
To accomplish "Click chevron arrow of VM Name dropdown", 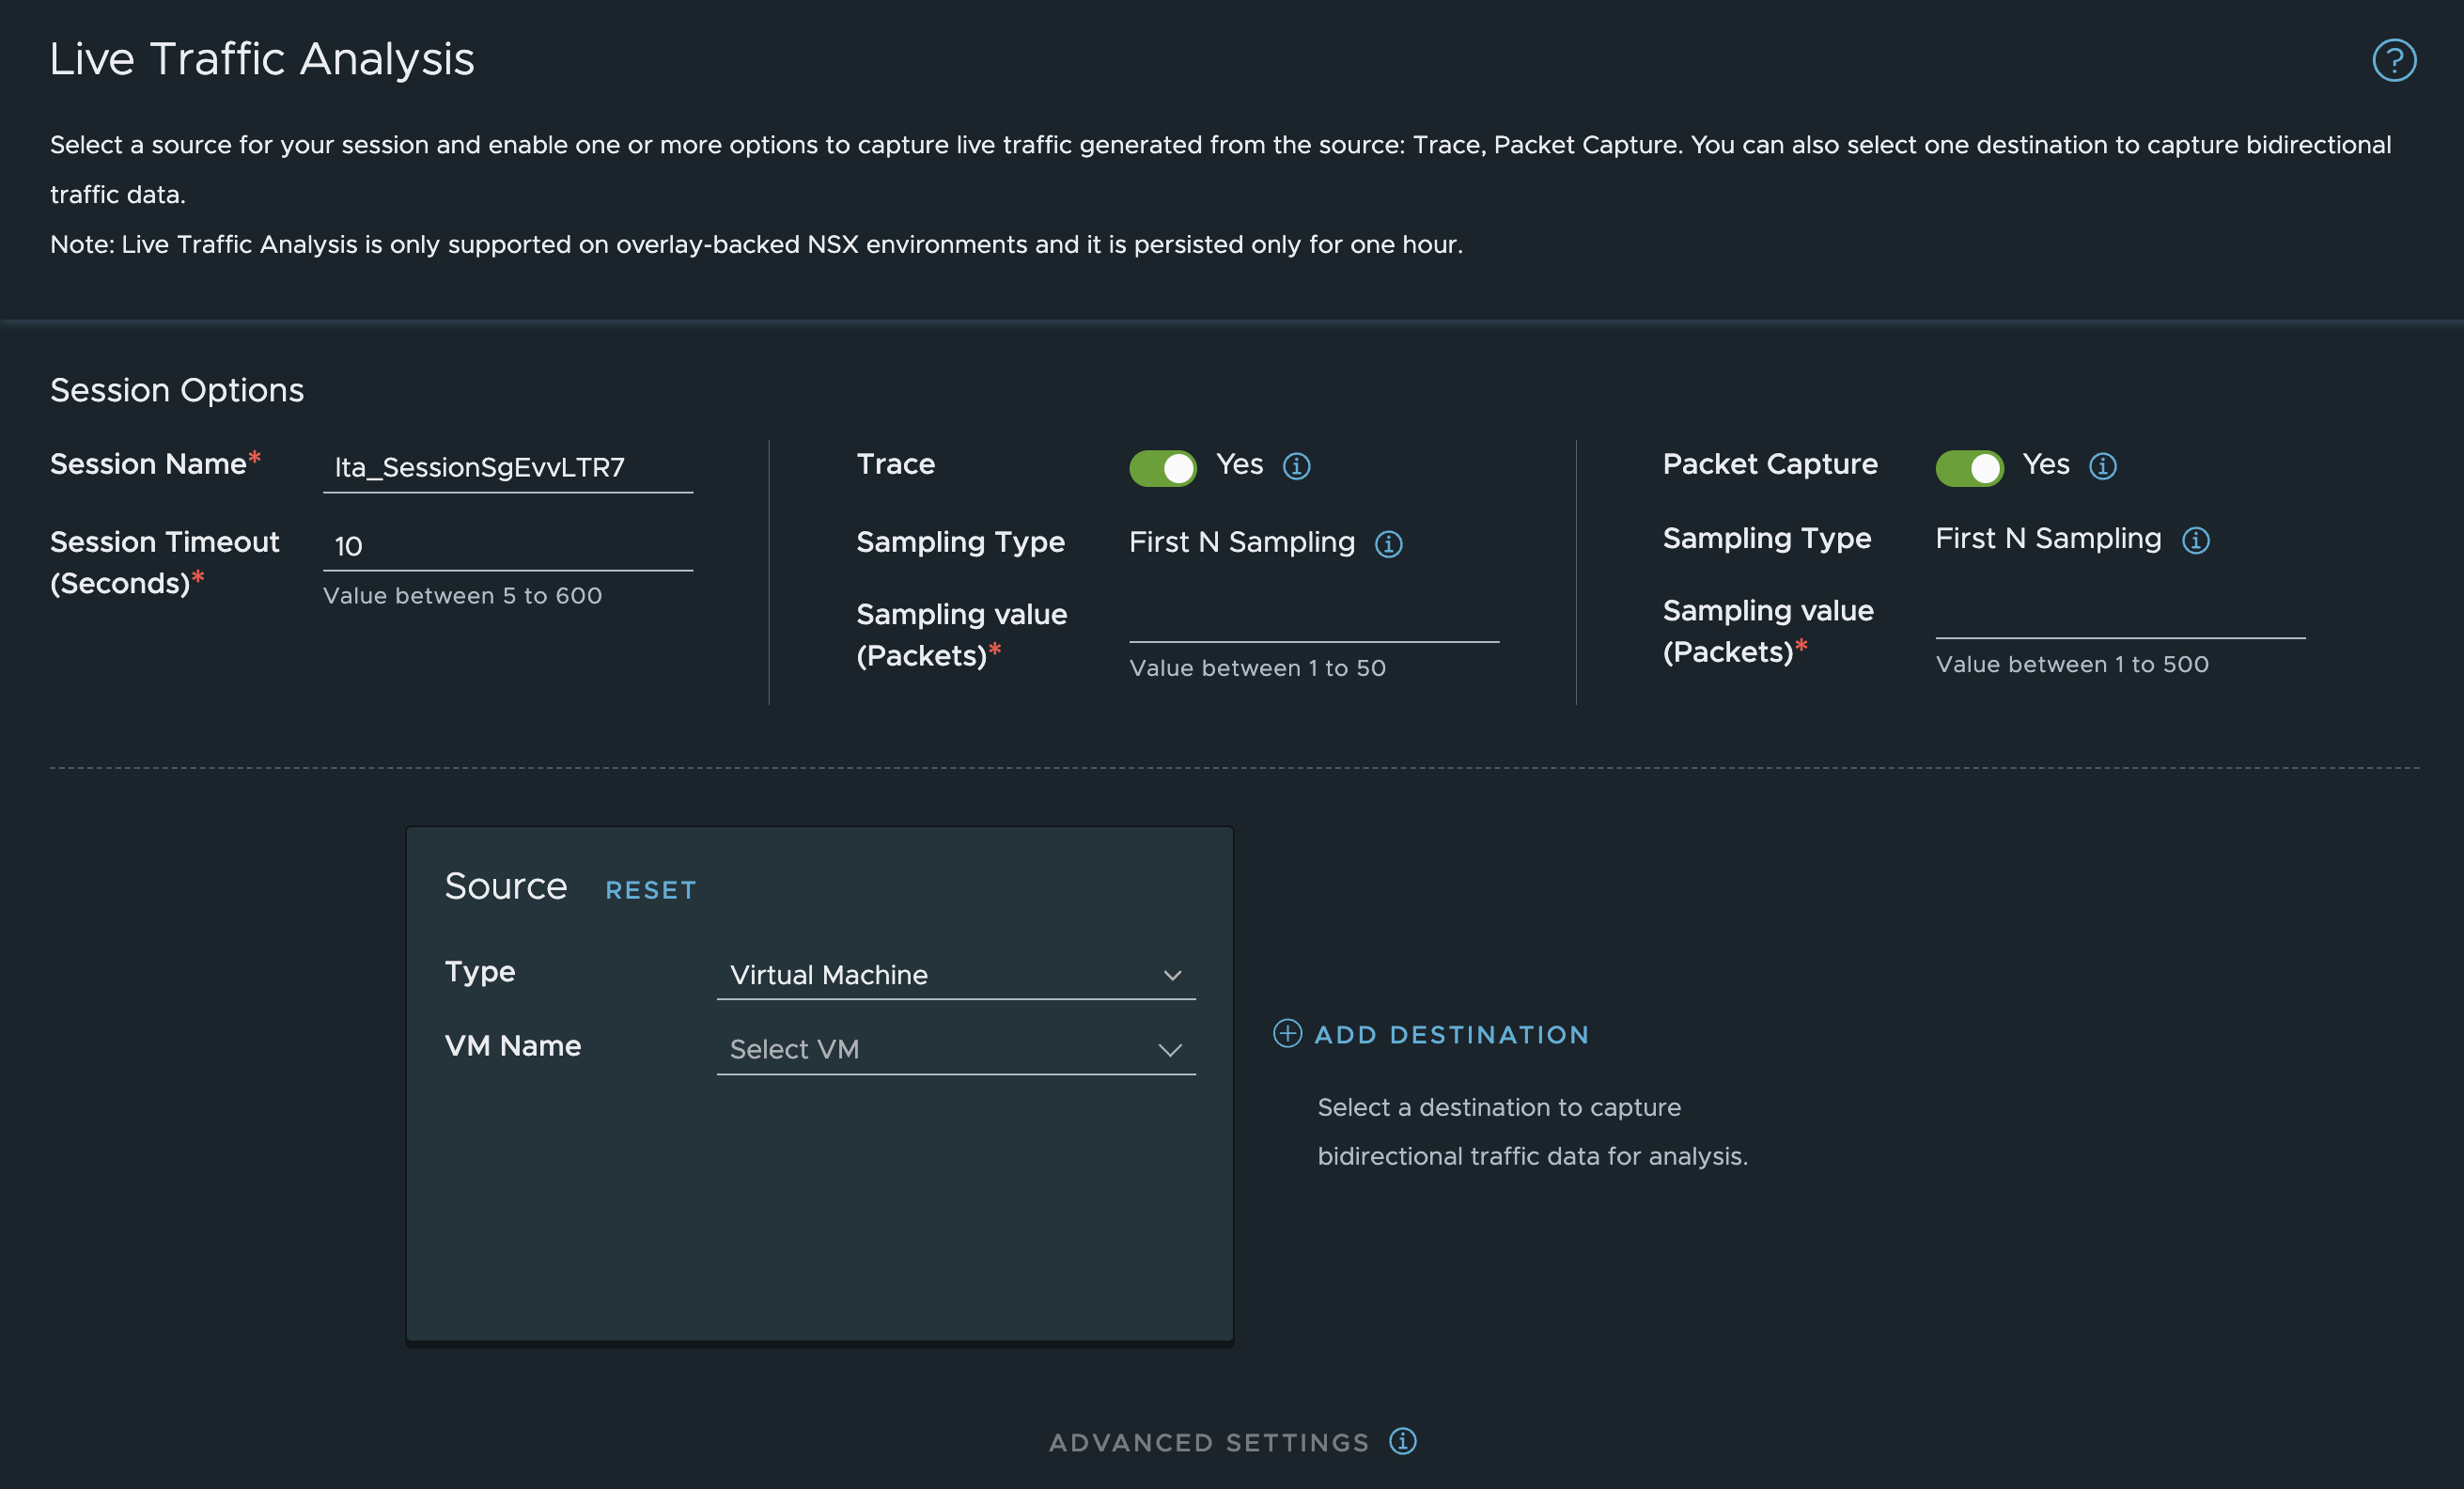I will (x=1170, y=1050).
